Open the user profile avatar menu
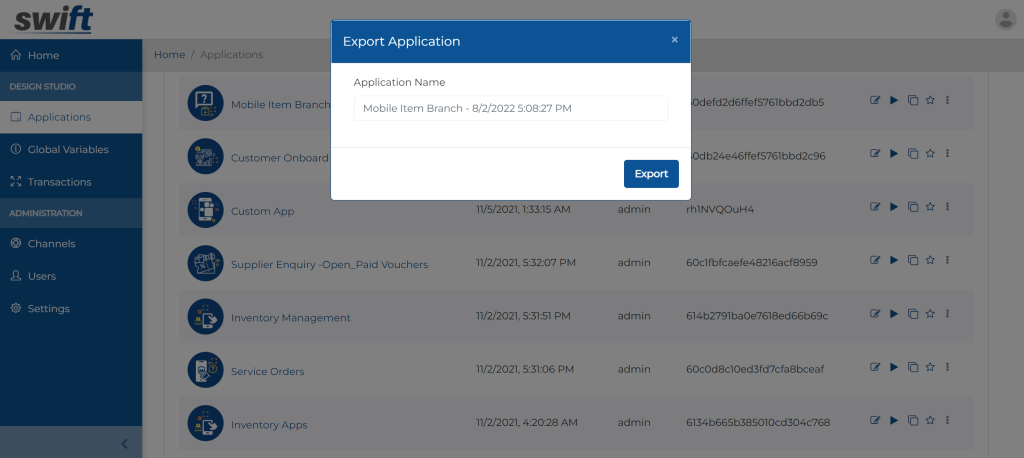 pos(1005,19)
